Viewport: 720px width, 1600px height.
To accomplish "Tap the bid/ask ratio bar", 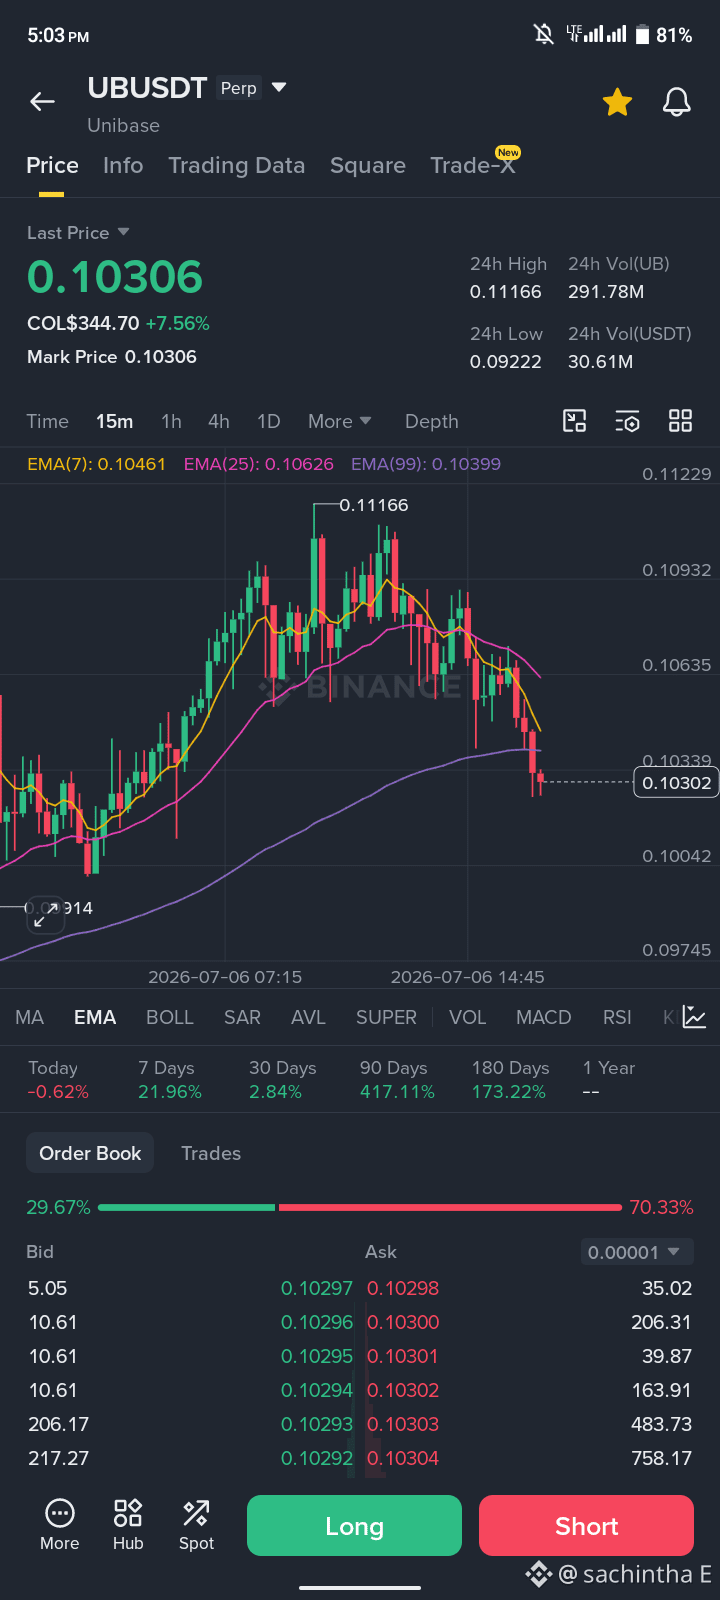I will click(360, 1207).
